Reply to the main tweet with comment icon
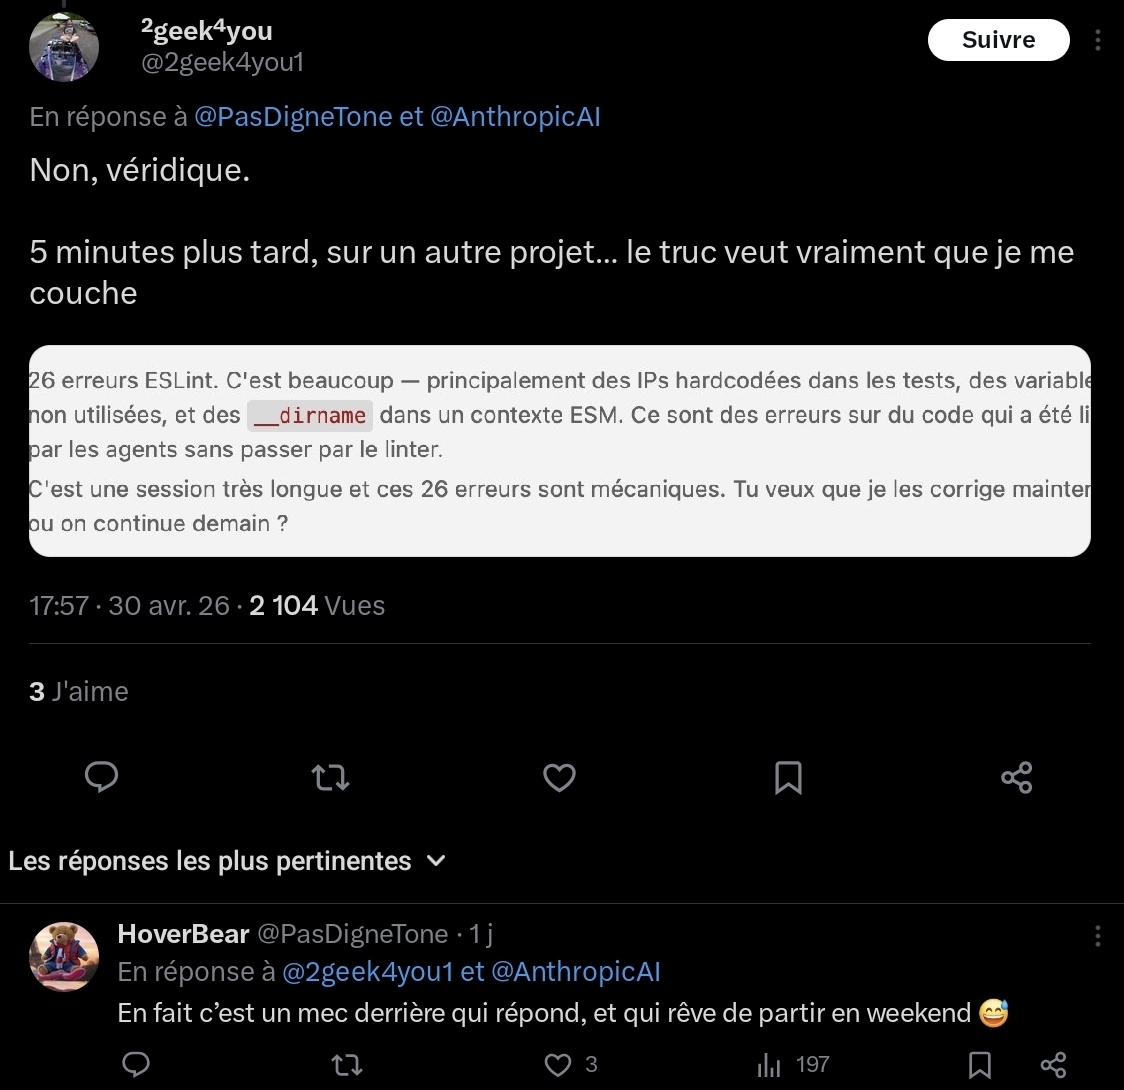The height and width of the screenshot is (1090, 1124). coord(101,777)
